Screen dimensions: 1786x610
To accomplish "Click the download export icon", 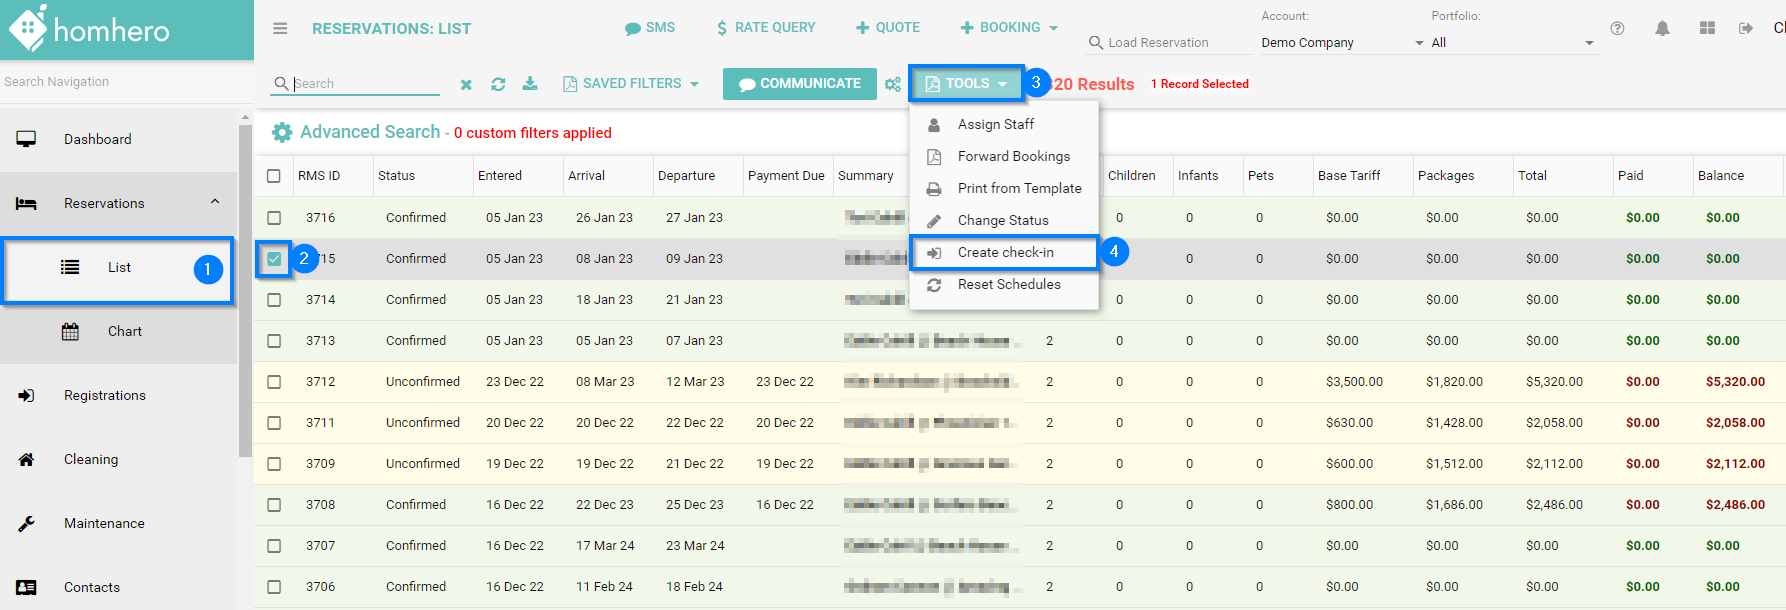I will click(x=530, y=84).
